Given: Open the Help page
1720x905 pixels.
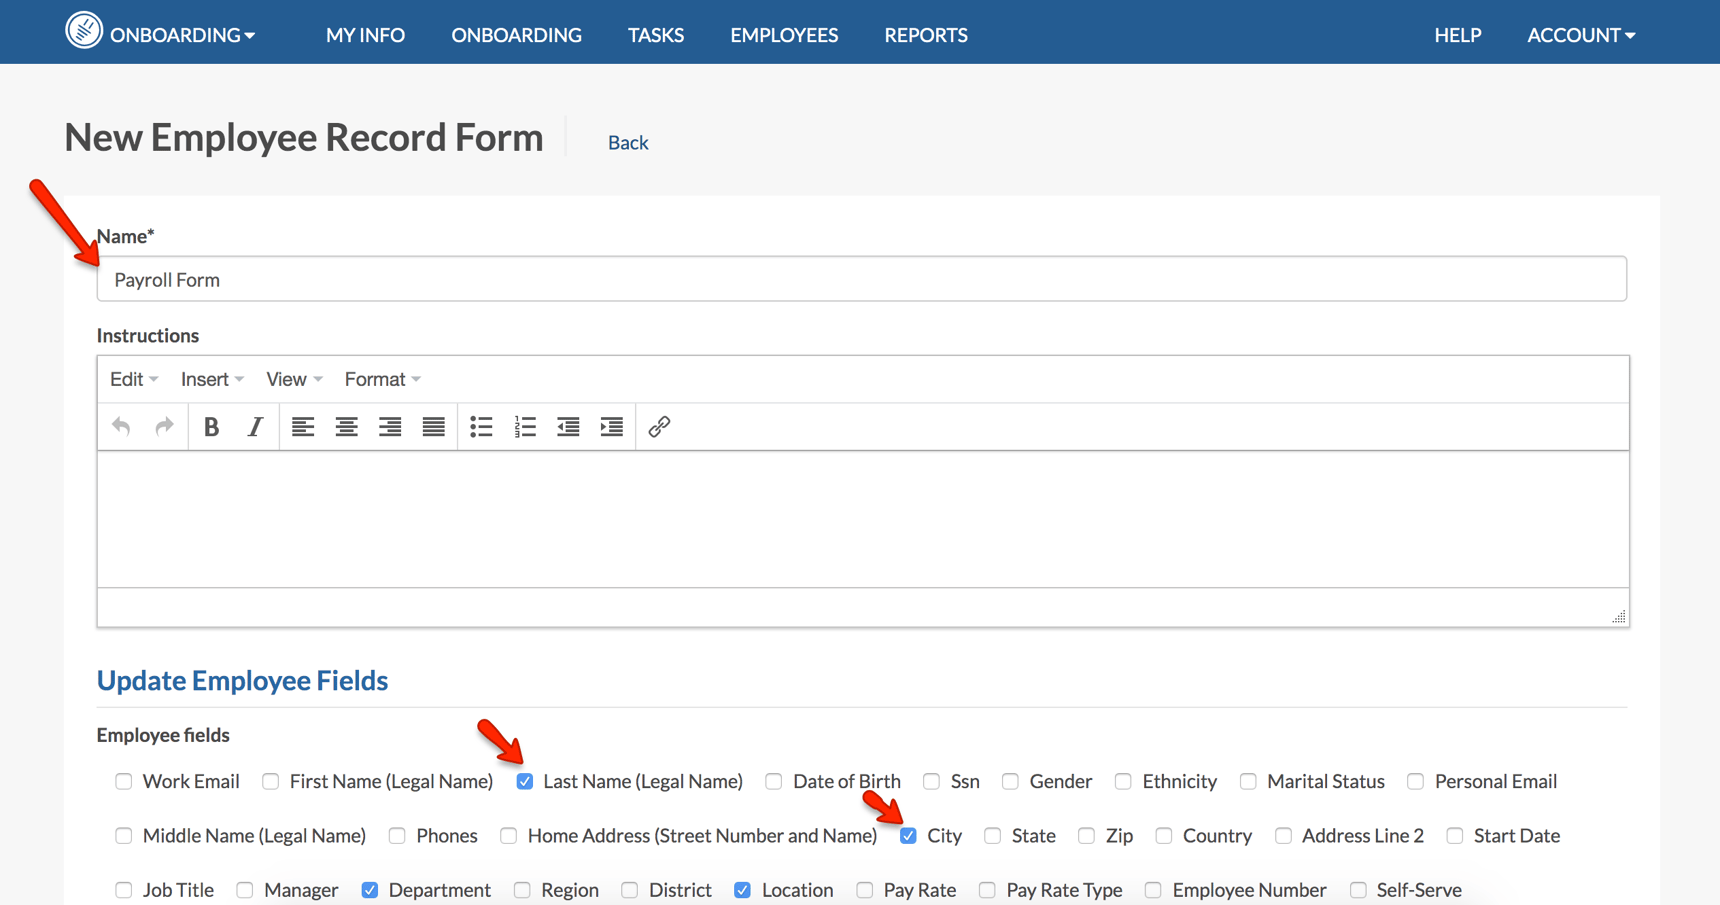Looking at the screenshot, I should (x=1457, y=34).
